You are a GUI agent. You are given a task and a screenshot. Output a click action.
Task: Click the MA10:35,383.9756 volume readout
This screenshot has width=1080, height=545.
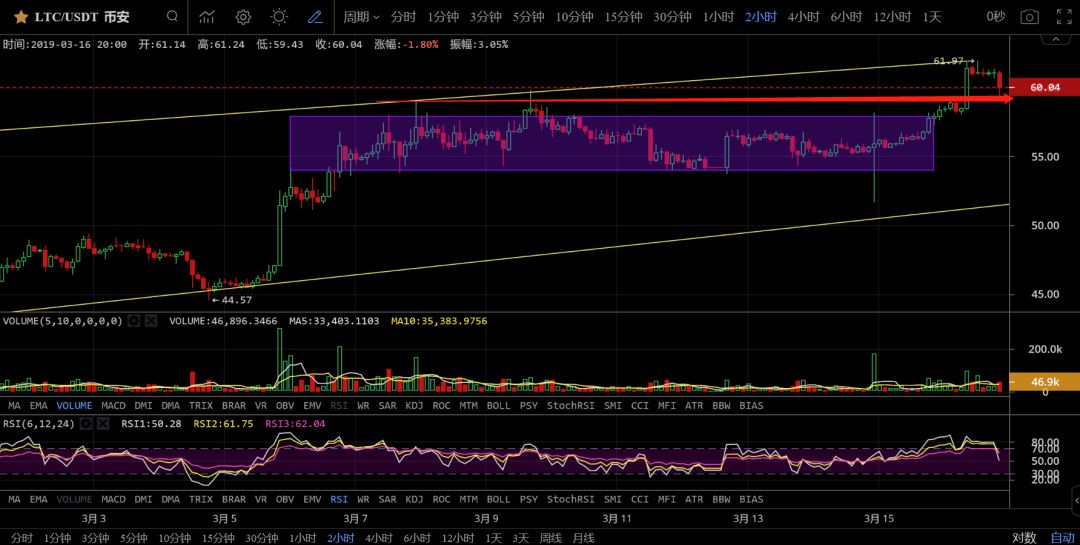tap(439, 321)
